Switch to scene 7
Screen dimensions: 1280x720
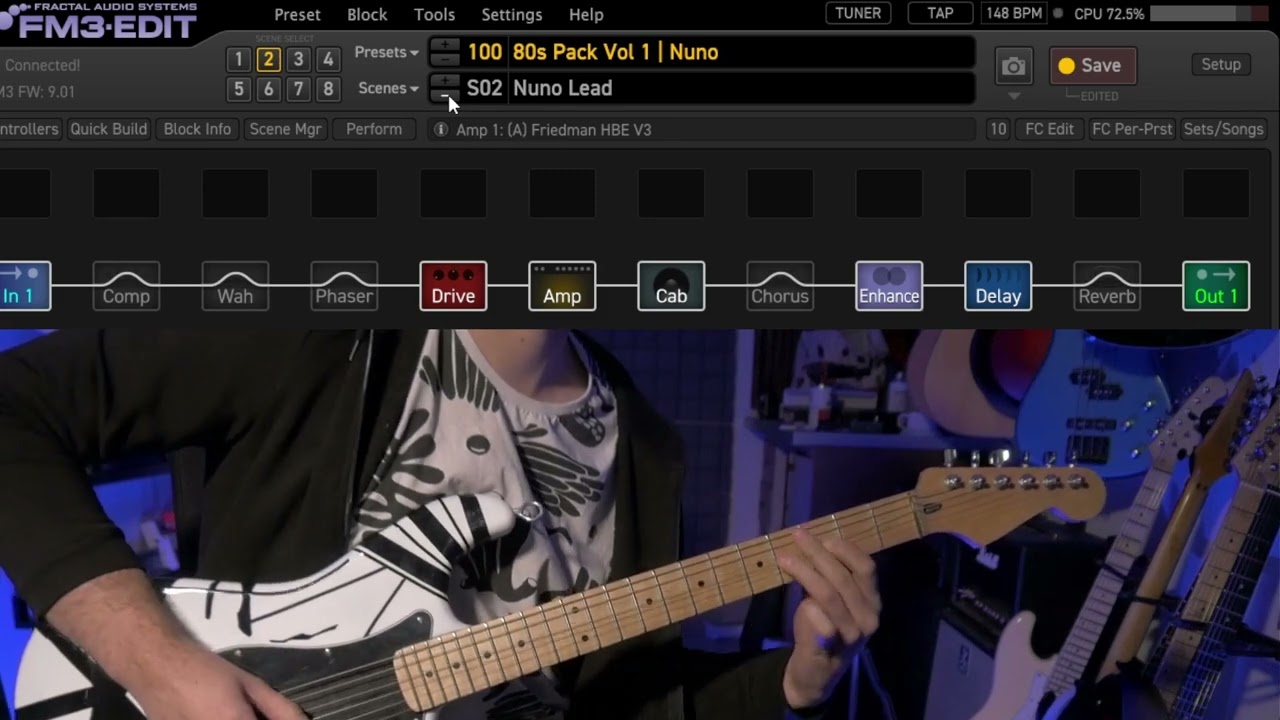click(x=298, y=90)
